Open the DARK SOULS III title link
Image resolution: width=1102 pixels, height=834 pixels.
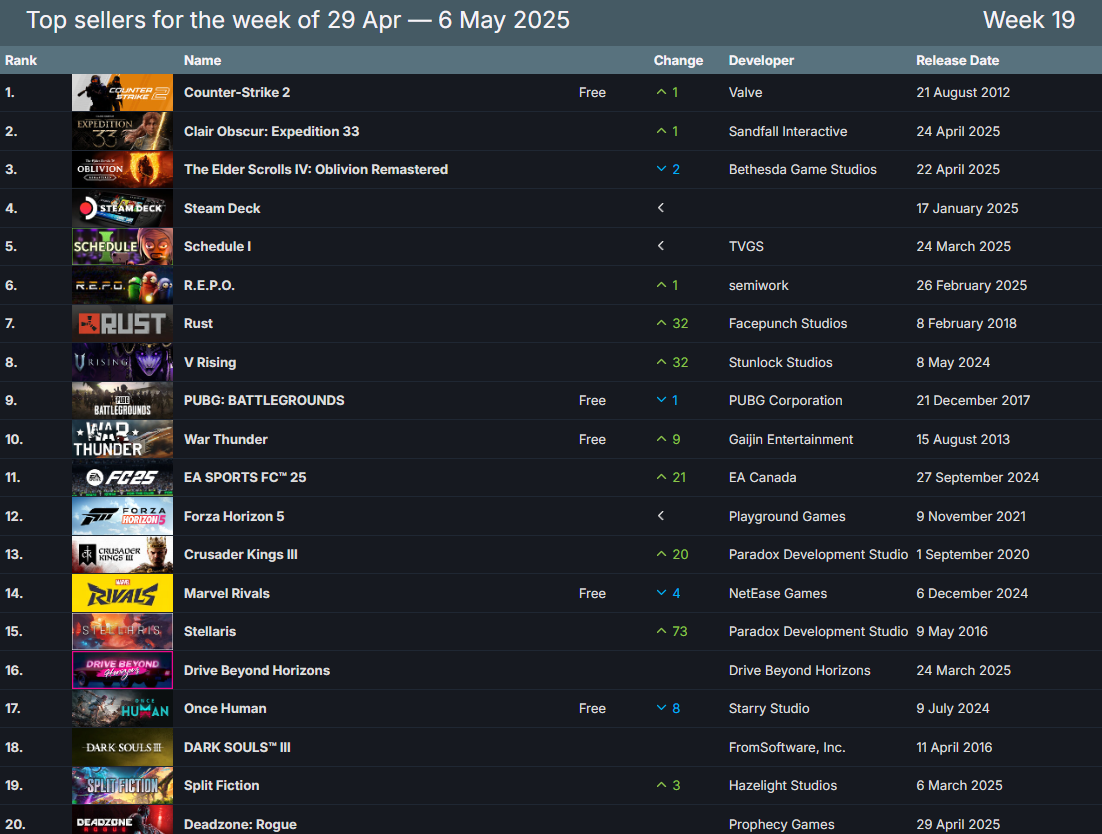click(237, 747)
